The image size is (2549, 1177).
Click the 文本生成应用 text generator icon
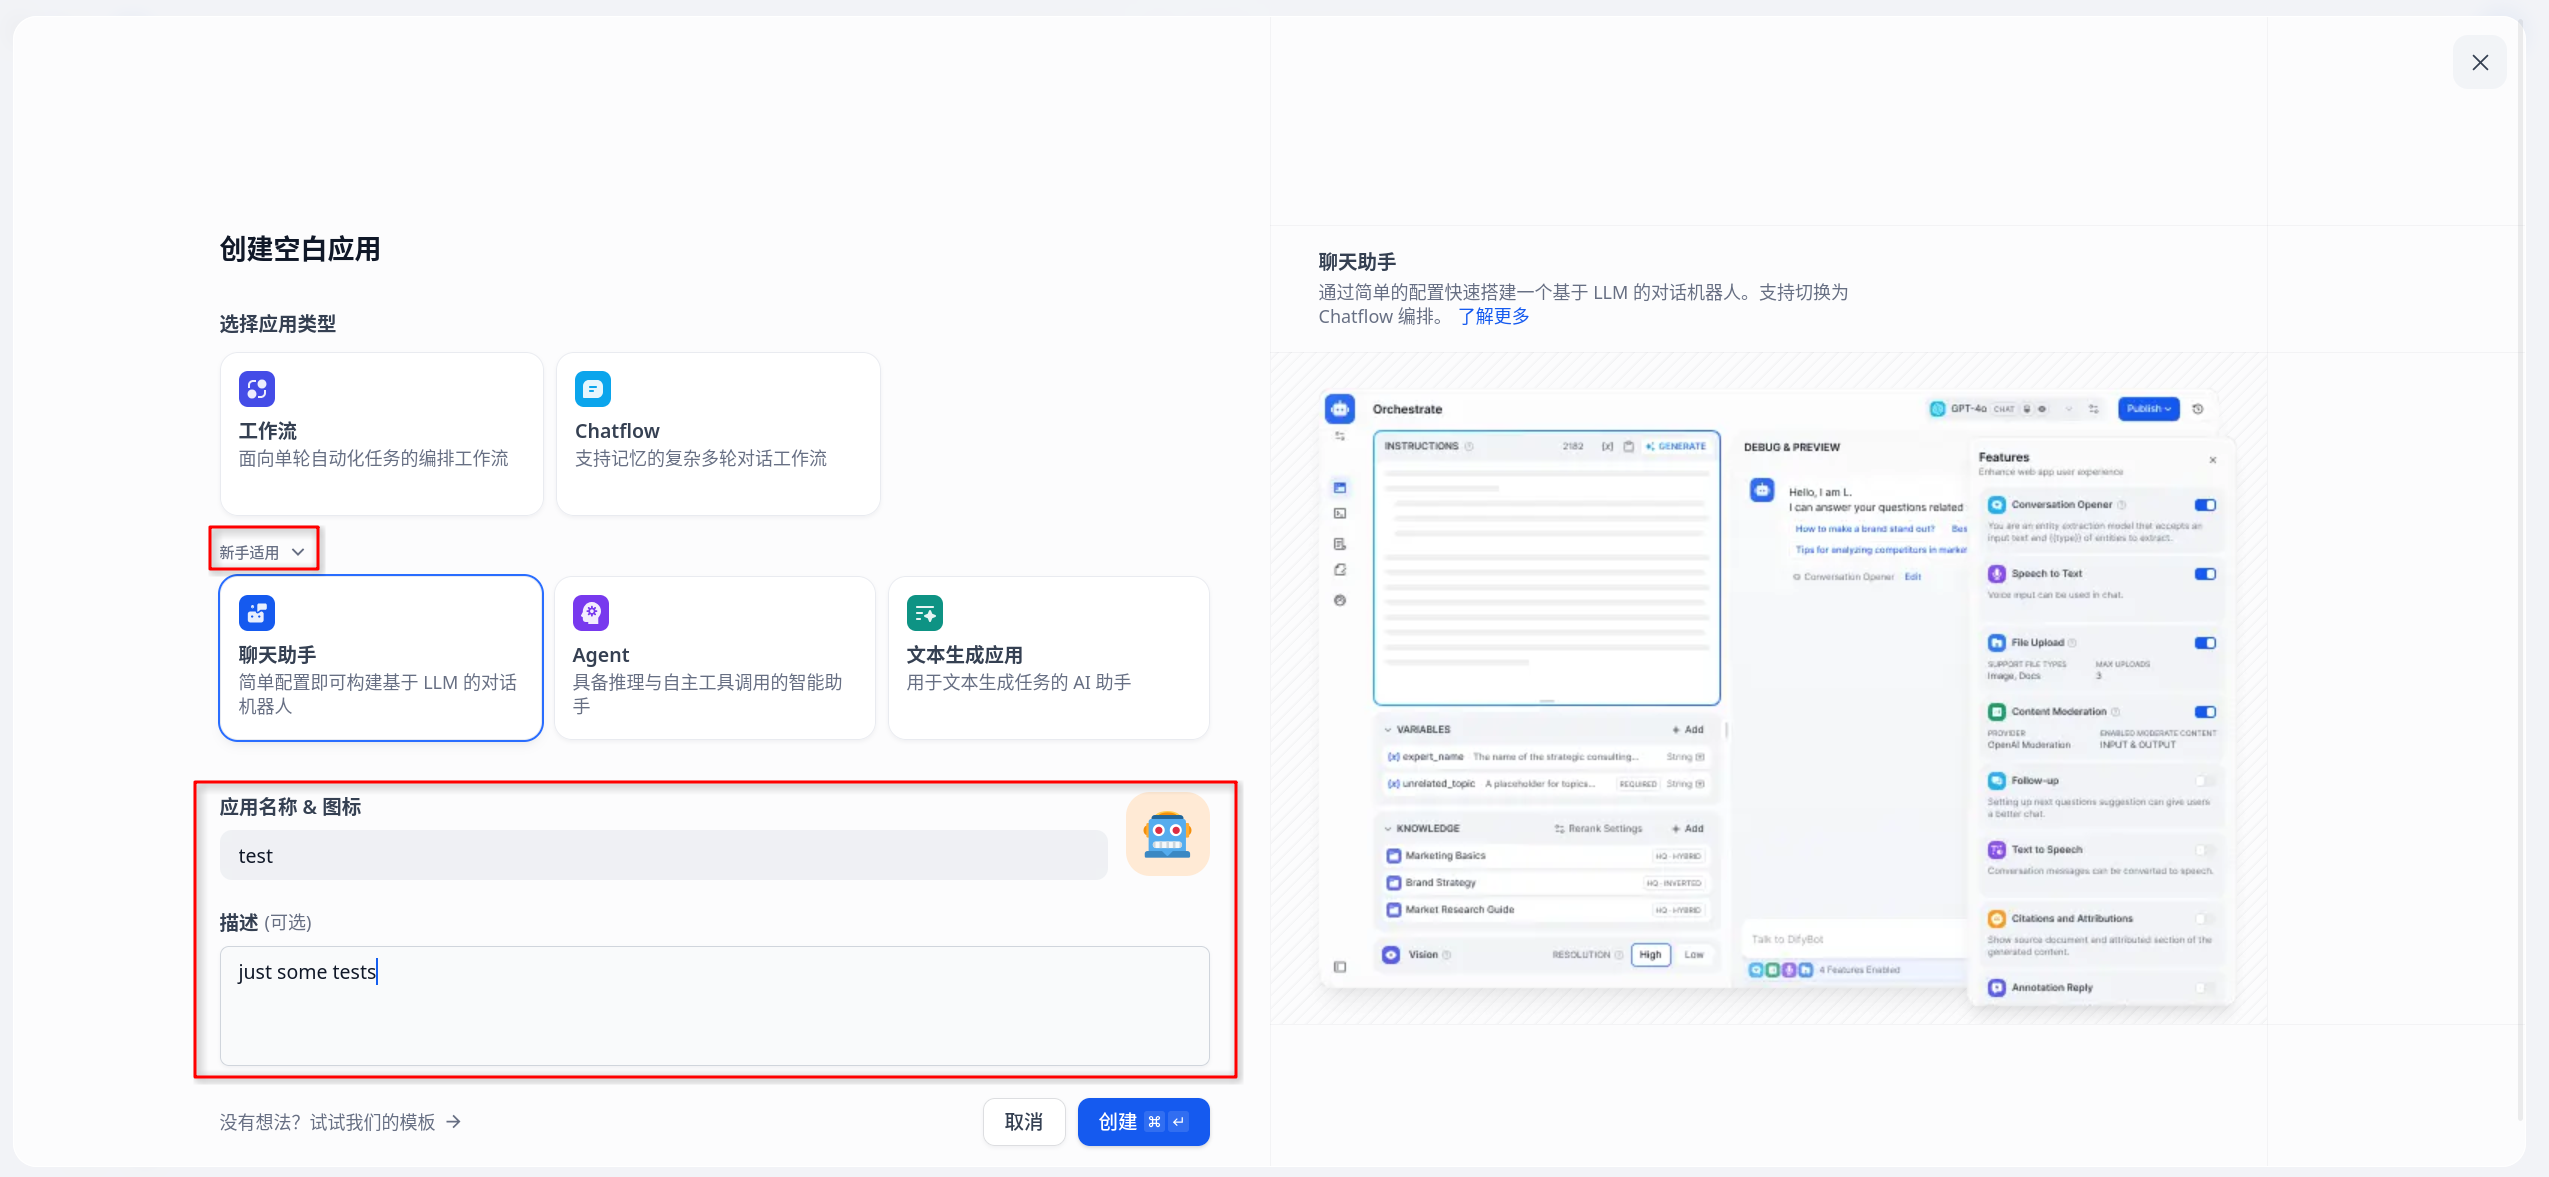924,613
